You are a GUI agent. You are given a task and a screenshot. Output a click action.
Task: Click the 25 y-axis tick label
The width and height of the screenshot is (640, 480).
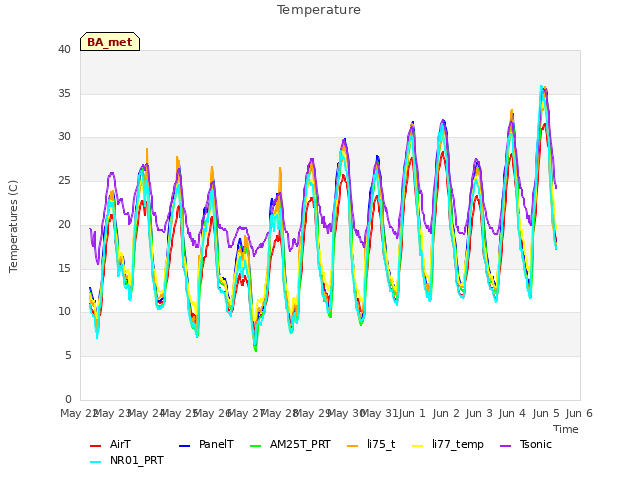point(64,180)
